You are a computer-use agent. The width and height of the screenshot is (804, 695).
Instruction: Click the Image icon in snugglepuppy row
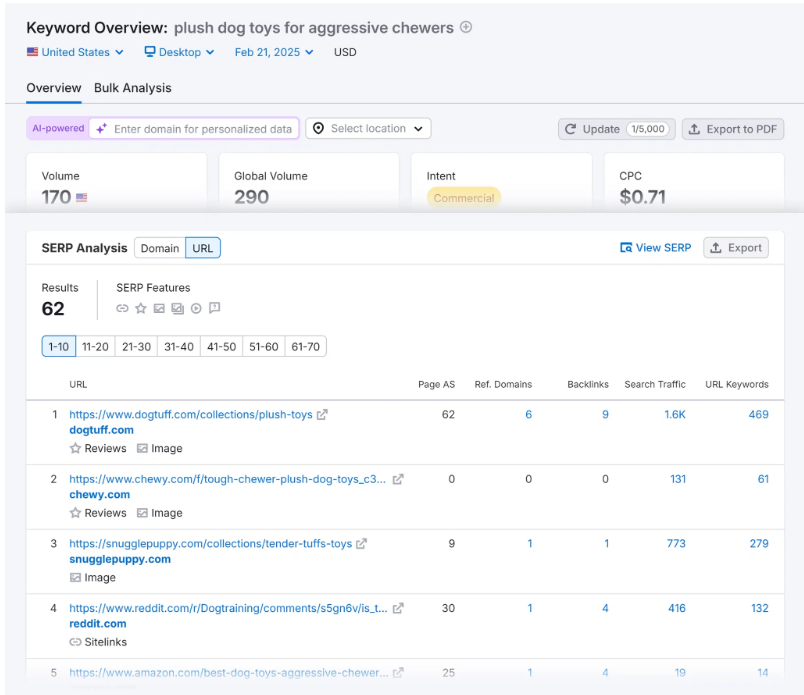click(x=75, y=578)
